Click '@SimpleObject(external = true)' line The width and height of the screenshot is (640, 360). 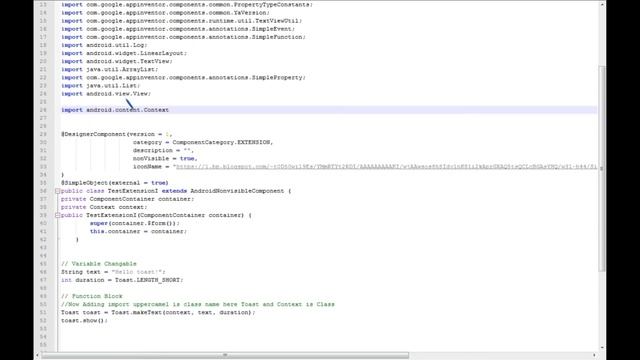[x=115, y=183]
